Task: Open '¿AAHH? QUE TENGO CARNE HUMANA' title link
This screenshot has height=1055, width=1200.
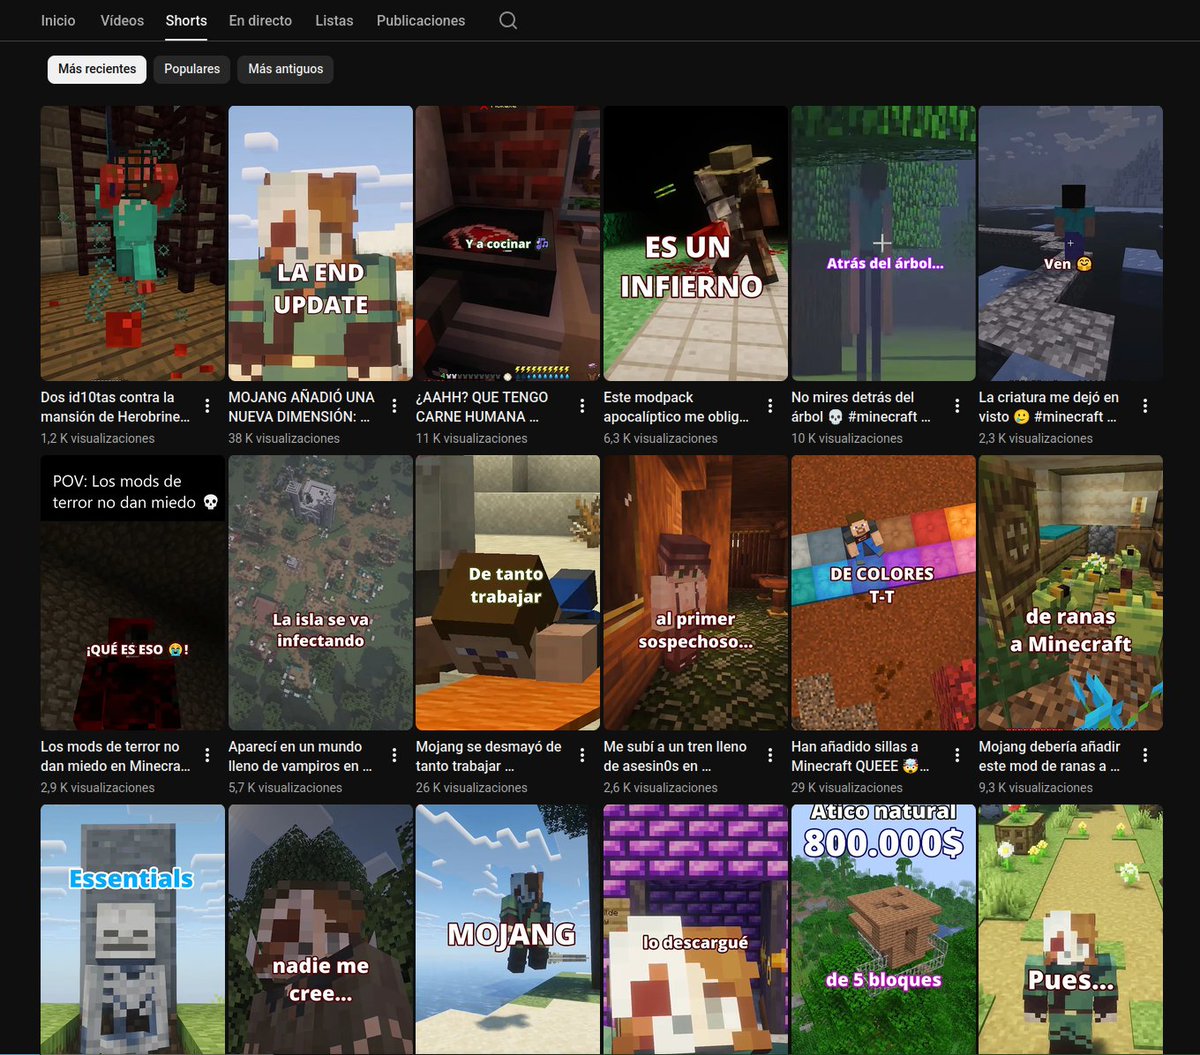Action: click(x=482, y=407)
